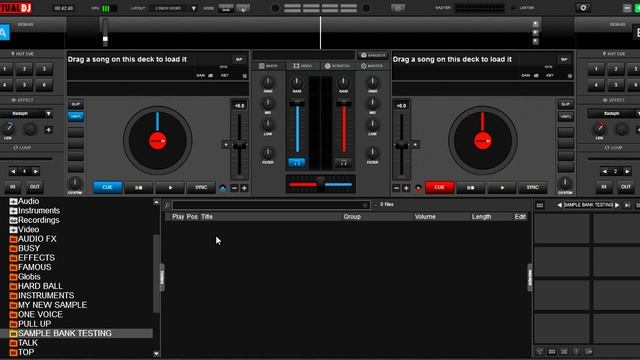Toggle SLIP mode on left deck
The height and width of the screenshot is (360, 640).
[x=76, y=104]
